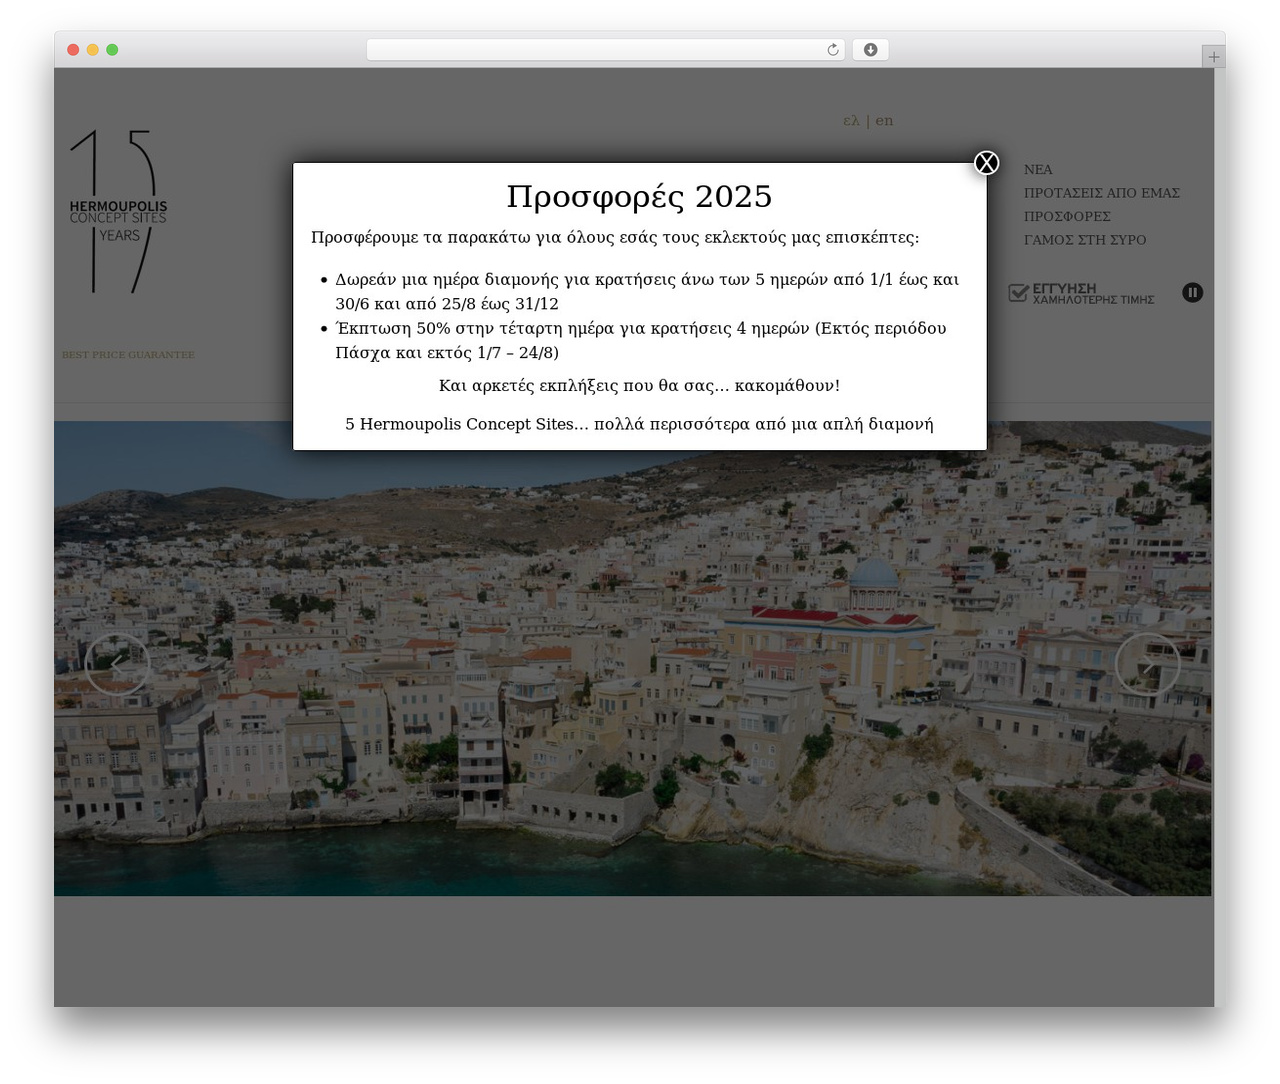Click the Προσφορές 2025 heading

click(639, 196)
